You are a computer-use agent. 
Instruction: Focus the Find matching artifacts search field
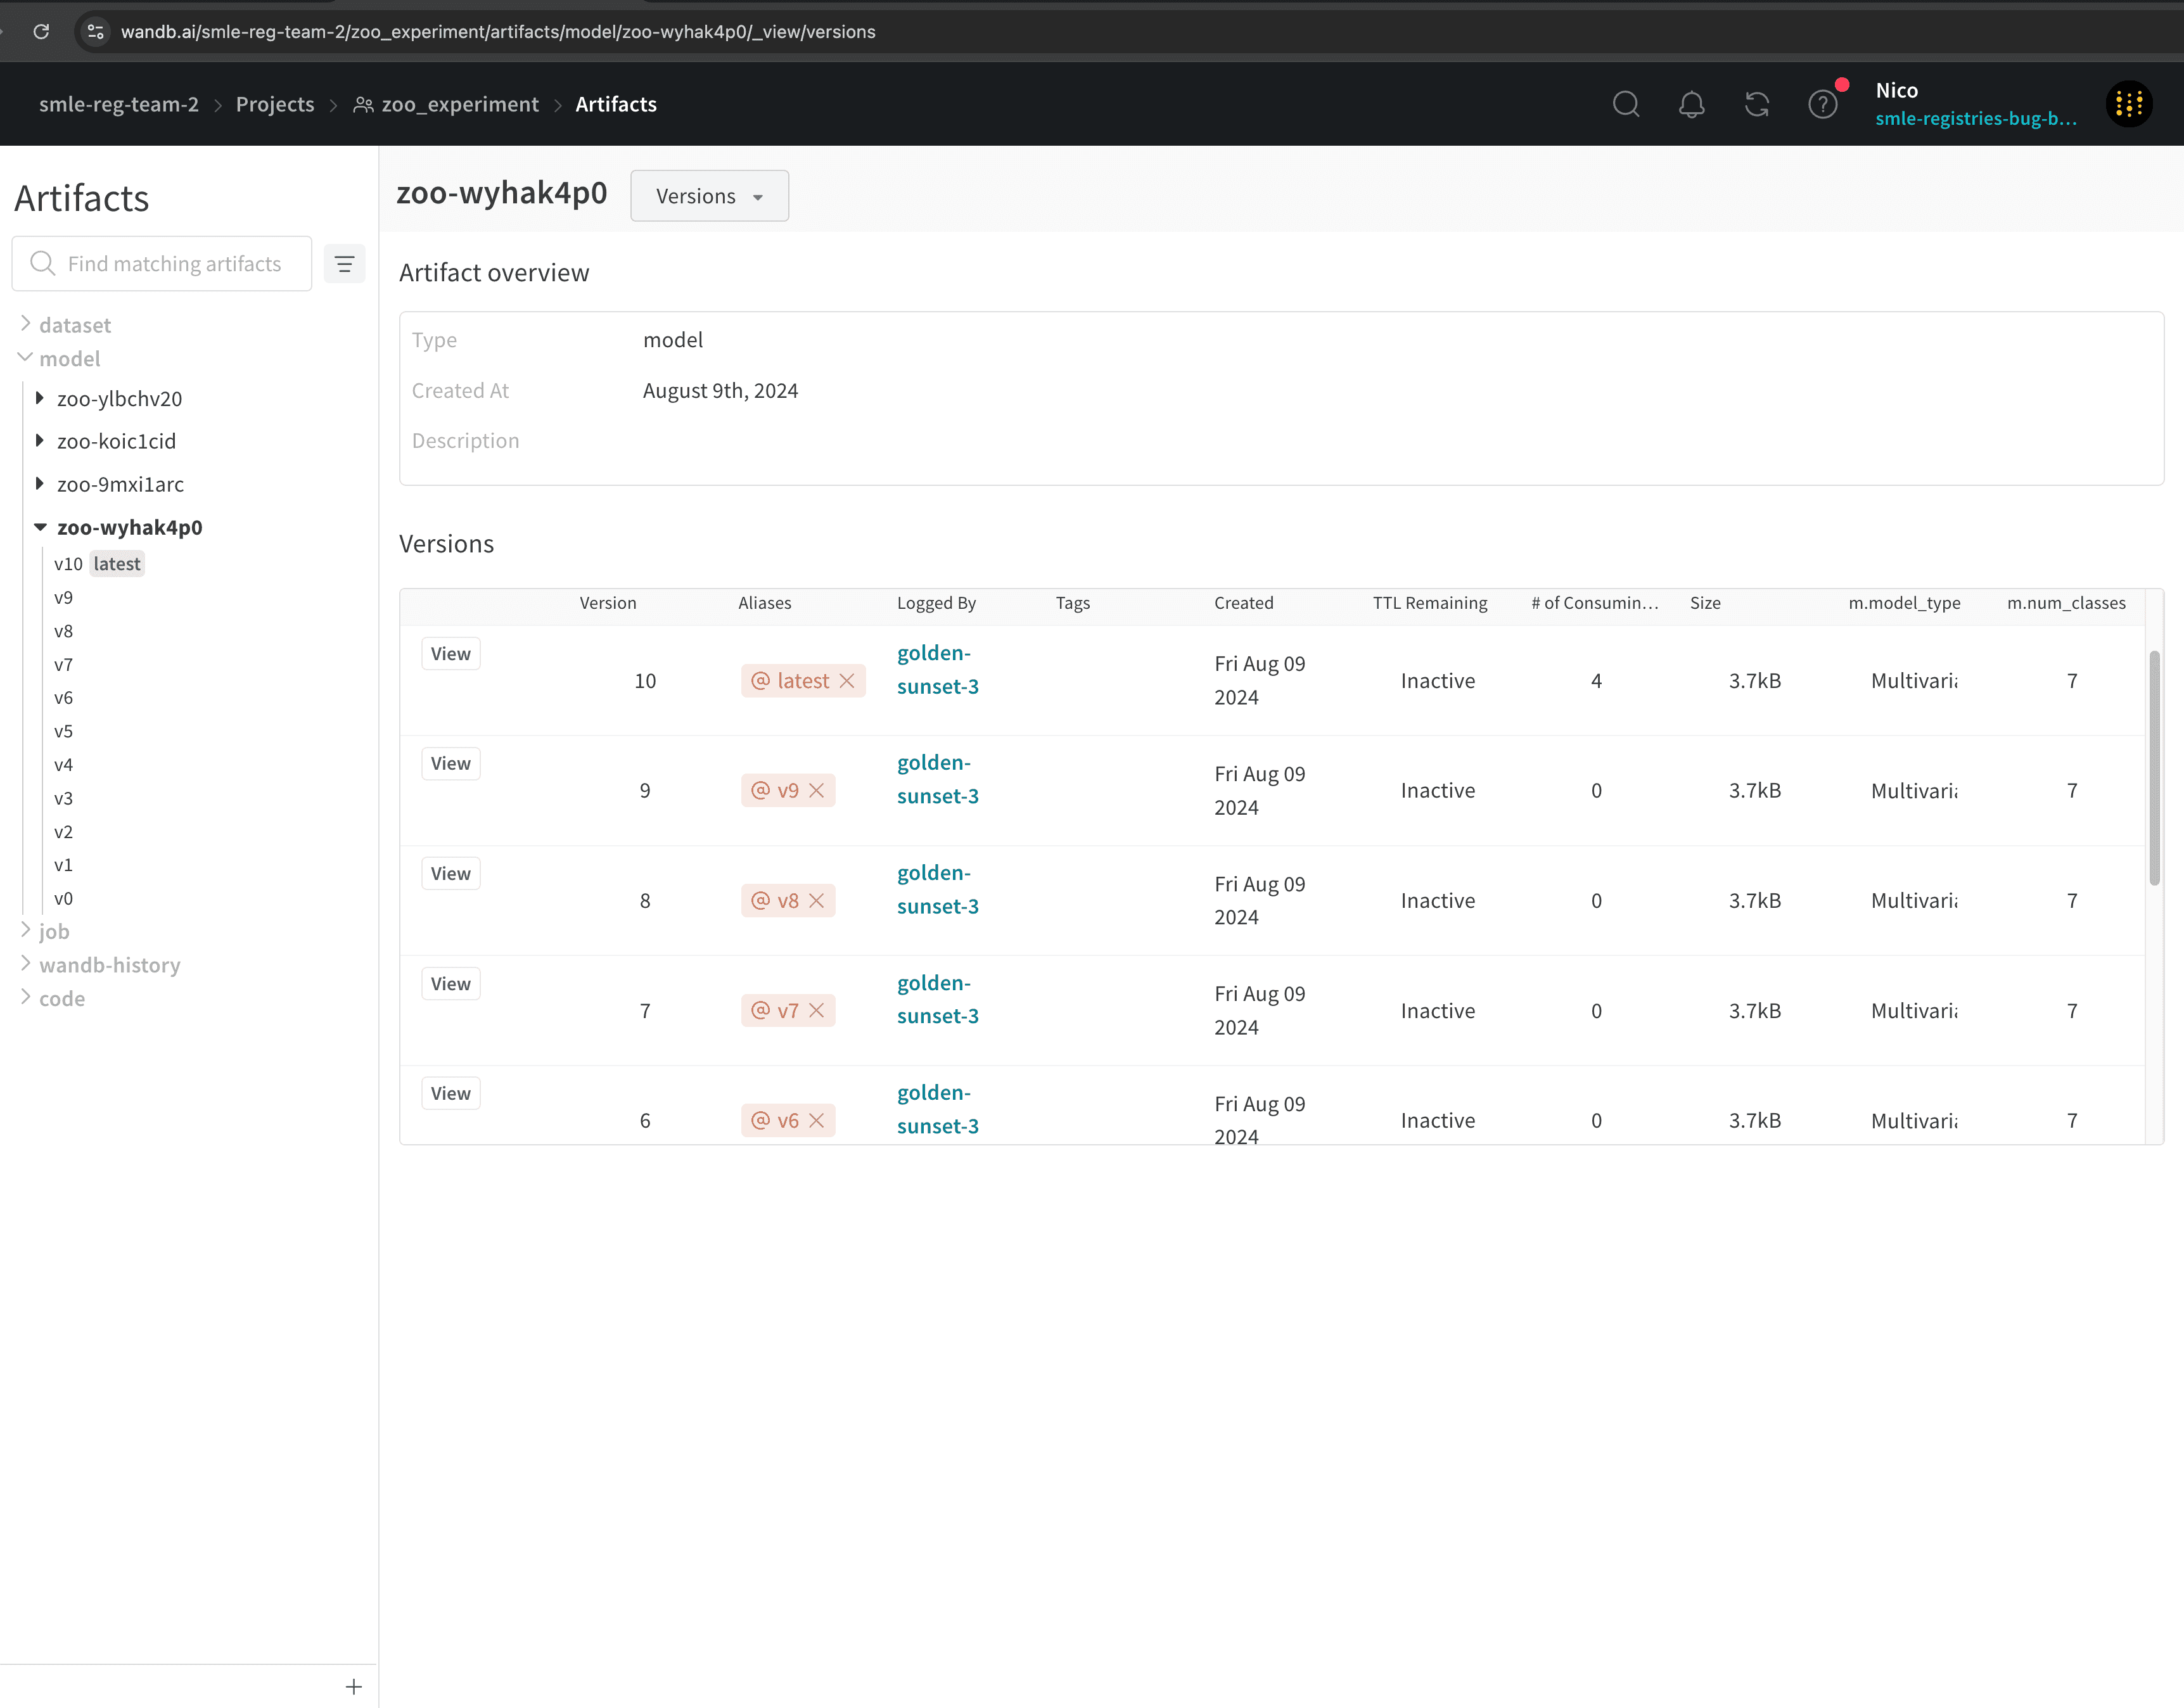click(162, 264)
